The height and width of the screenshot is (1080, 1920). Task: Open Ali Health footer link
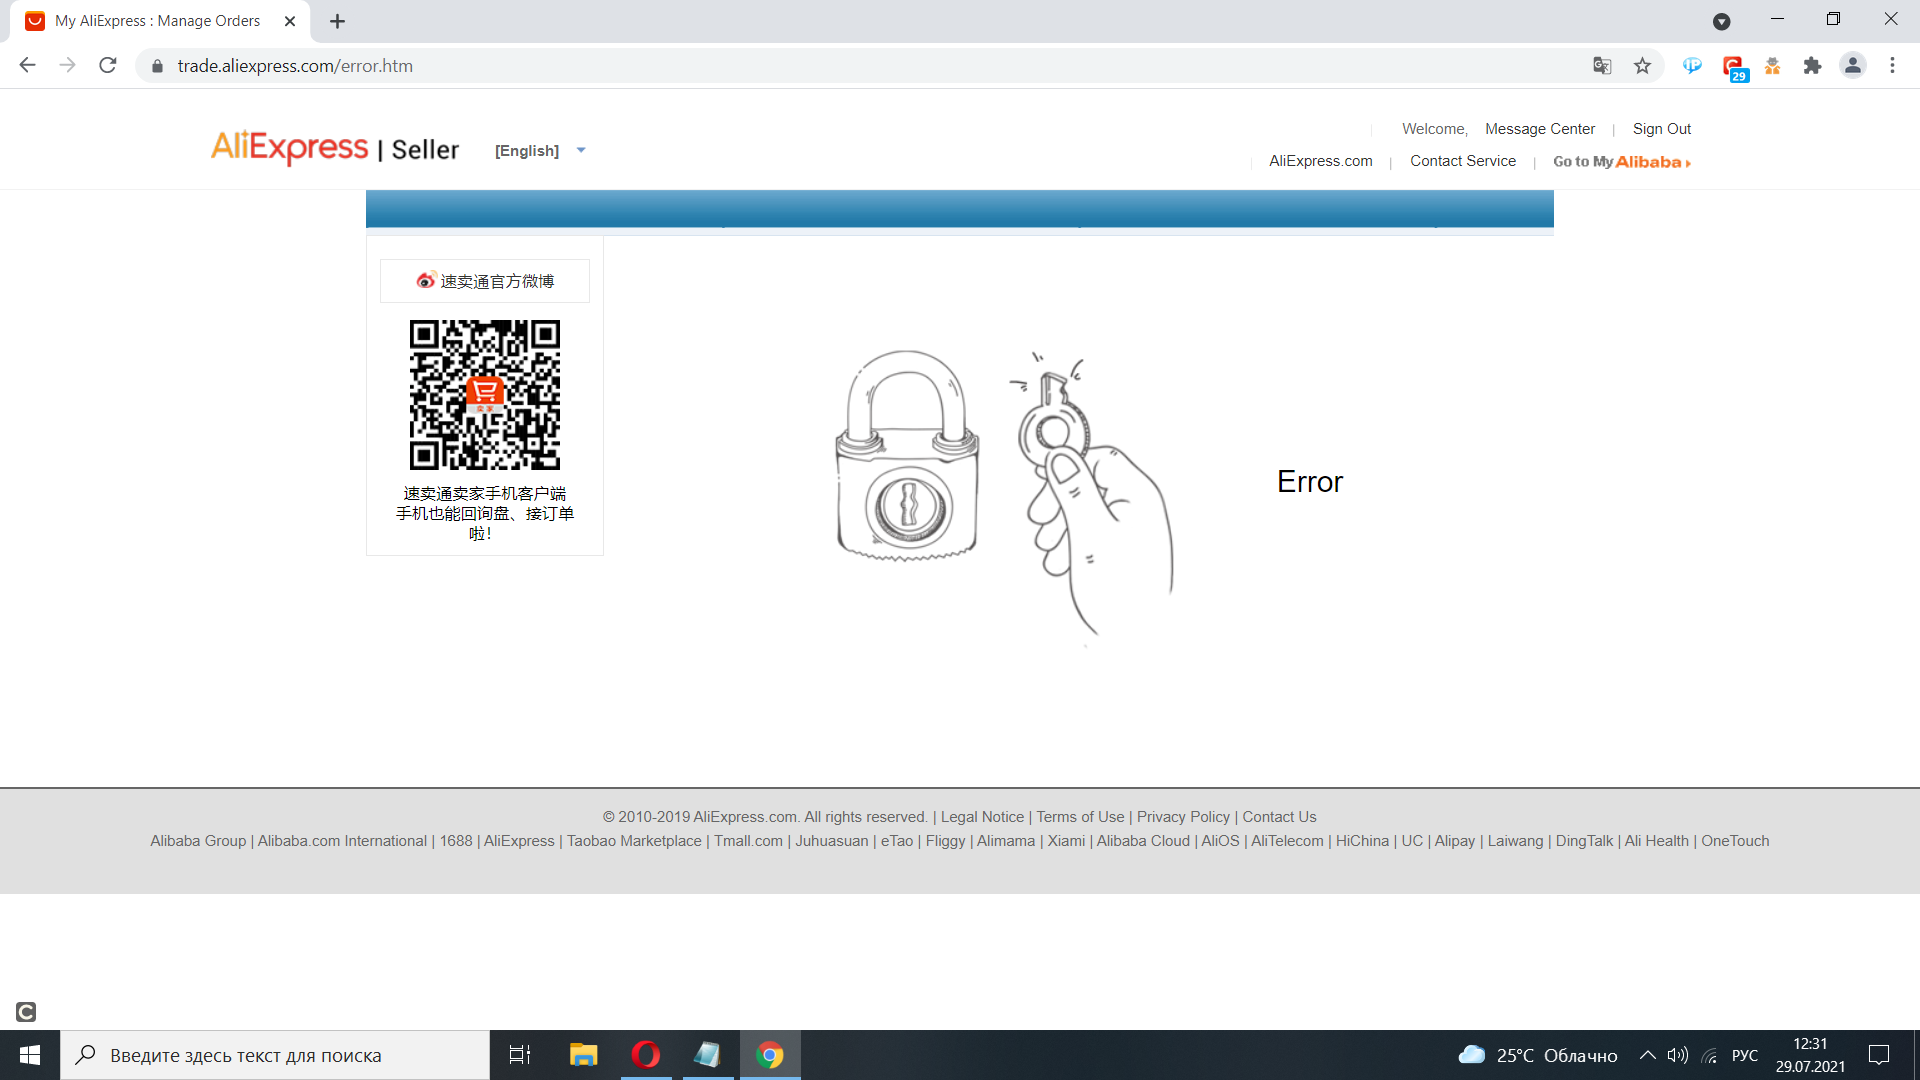coord(1656,841)
